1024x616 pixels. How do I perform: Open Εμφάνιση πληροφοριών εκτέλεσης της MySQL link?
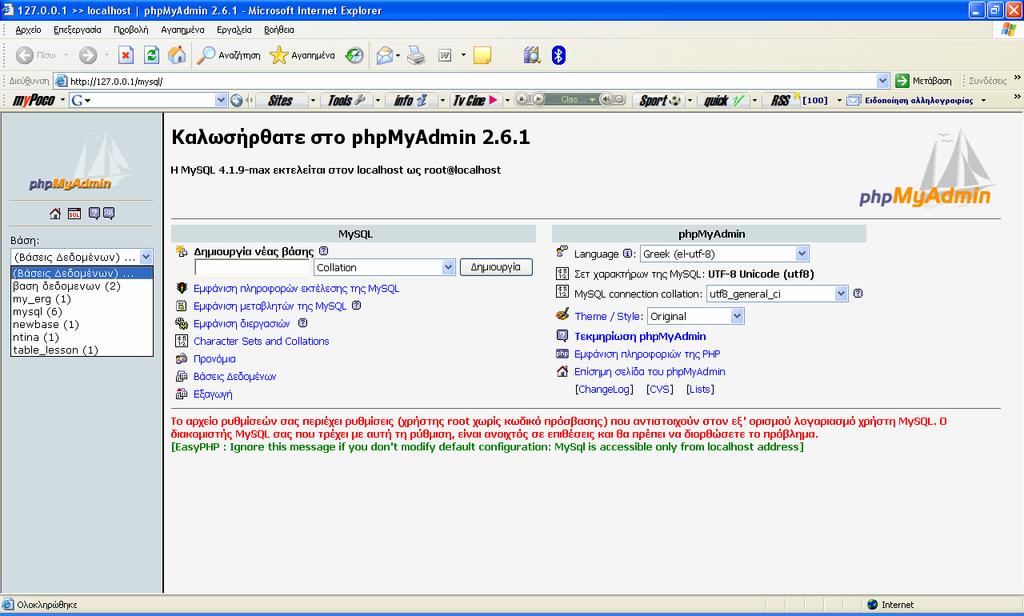point(296,288)
